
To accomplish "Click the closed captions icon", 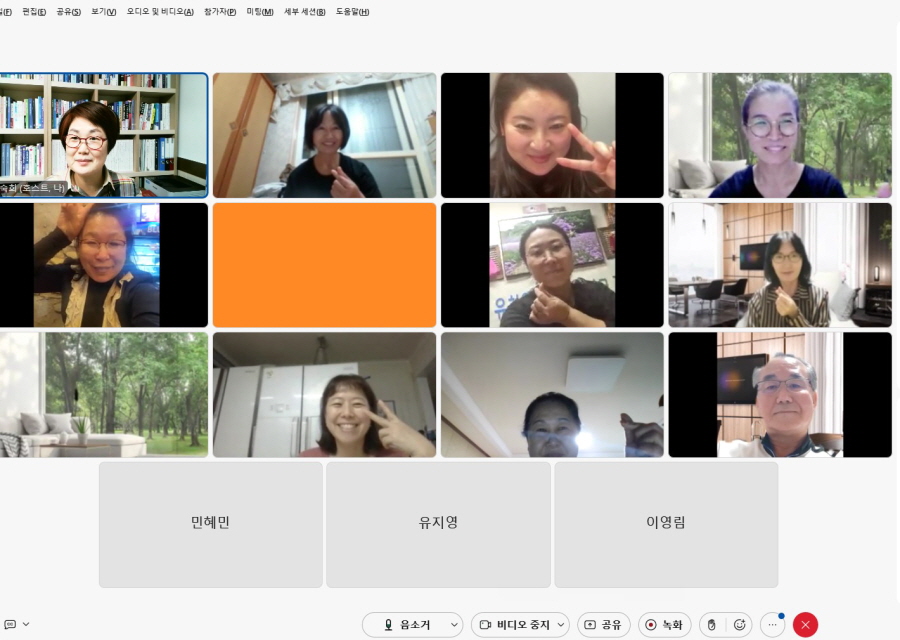I will pyautogui.click(x=9, y=624).
